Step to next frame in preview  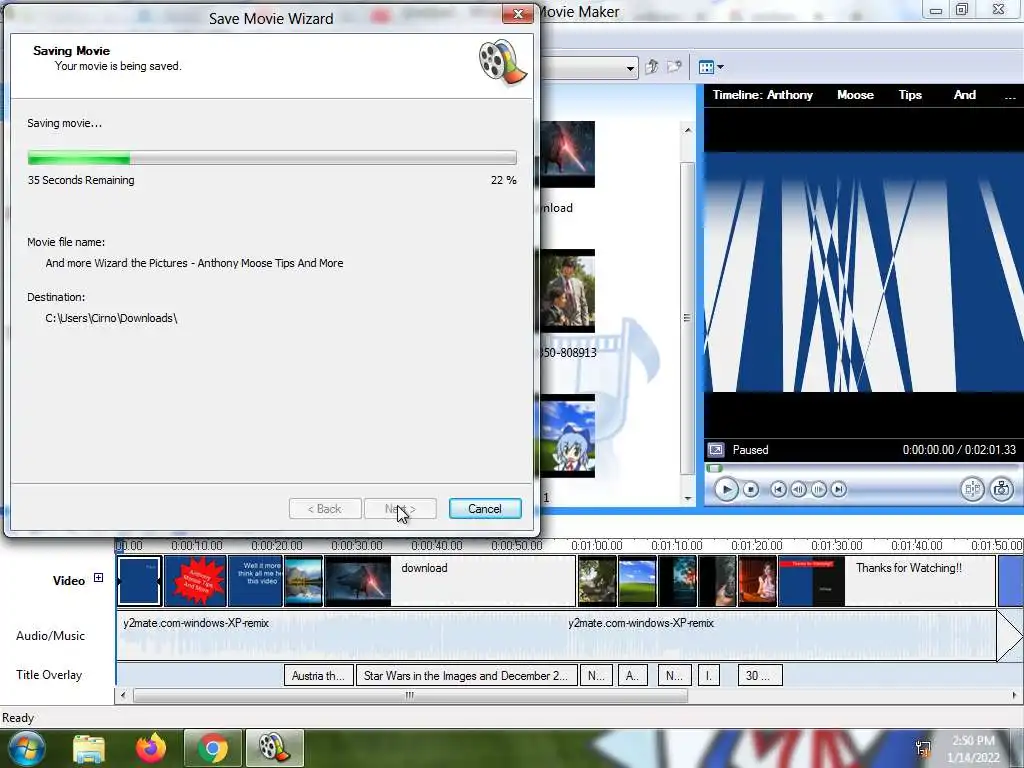click(x=818, y=489)
